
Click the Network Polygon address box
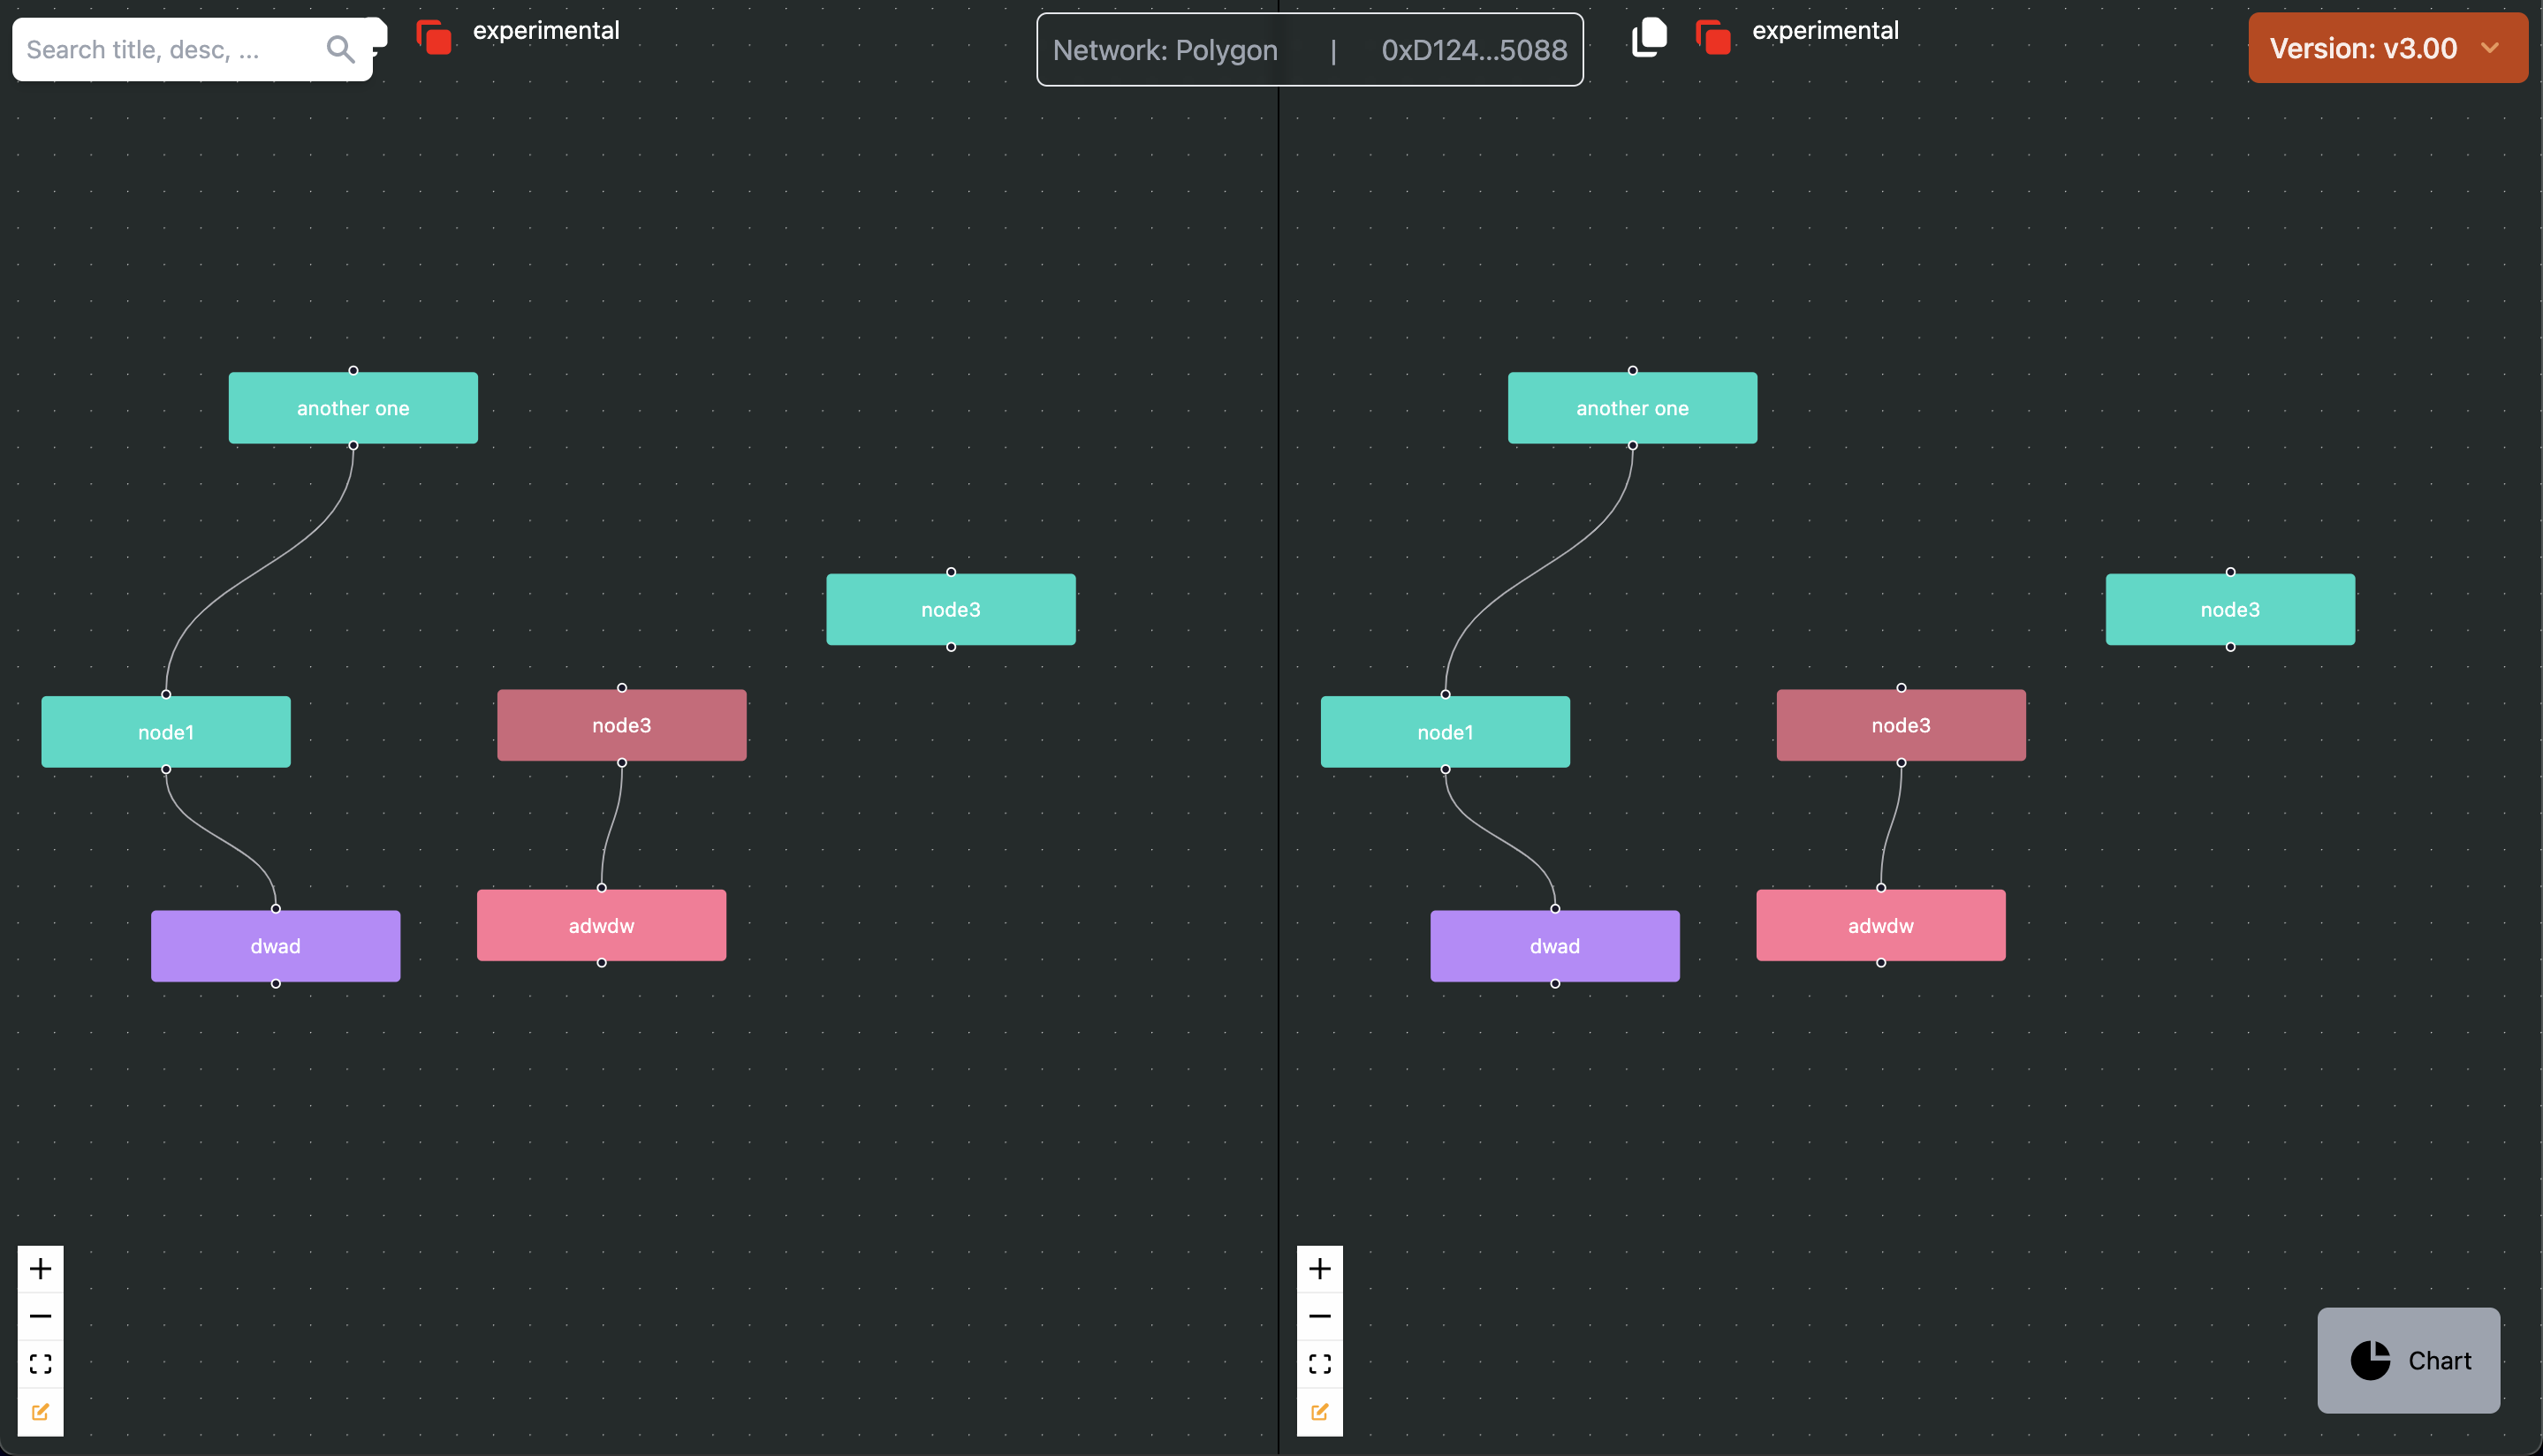[1309, 50]
